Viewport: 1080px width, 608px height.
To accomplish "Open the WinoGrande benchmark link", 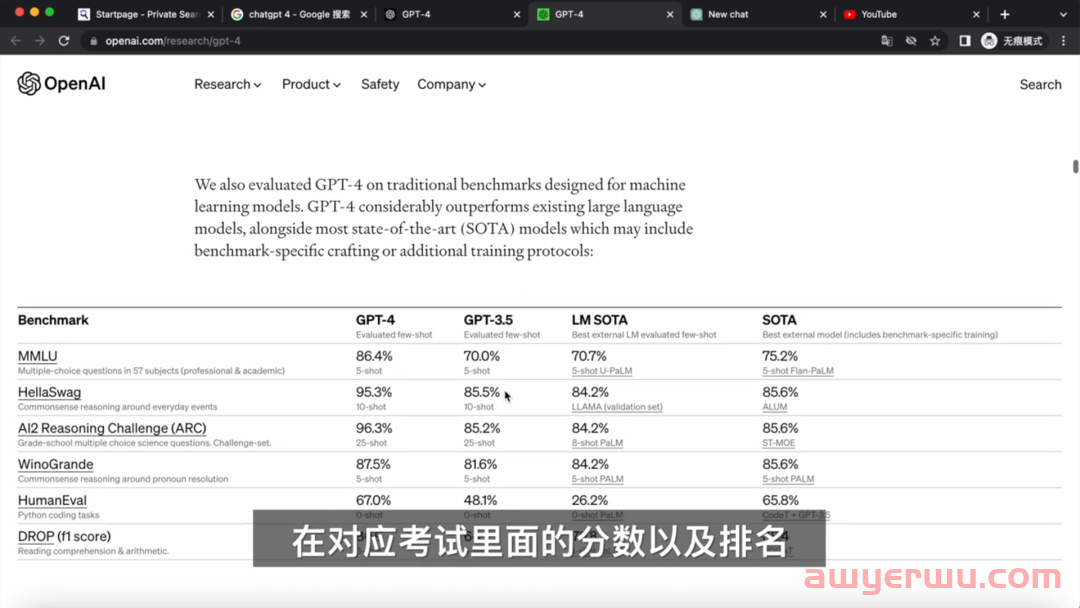I will pos(55,464).
